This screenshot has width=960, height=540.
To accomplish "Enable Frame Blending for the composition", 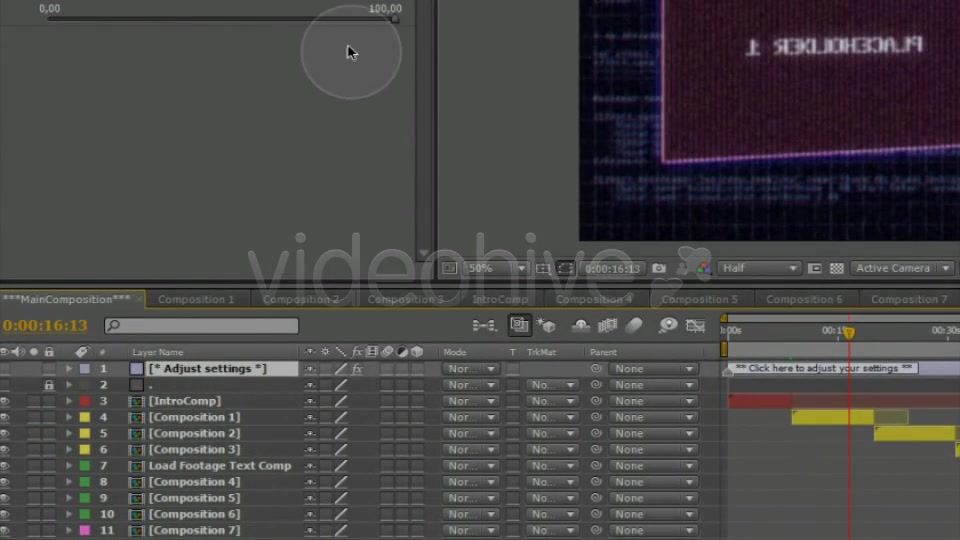I will [607, 326].
